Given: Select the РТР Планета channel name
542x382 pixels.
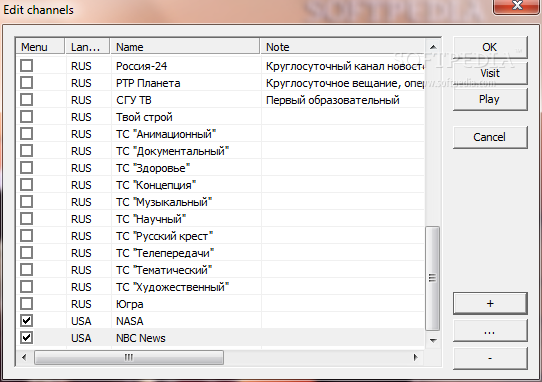Looking at the screenshot, I should pos(148,83).
